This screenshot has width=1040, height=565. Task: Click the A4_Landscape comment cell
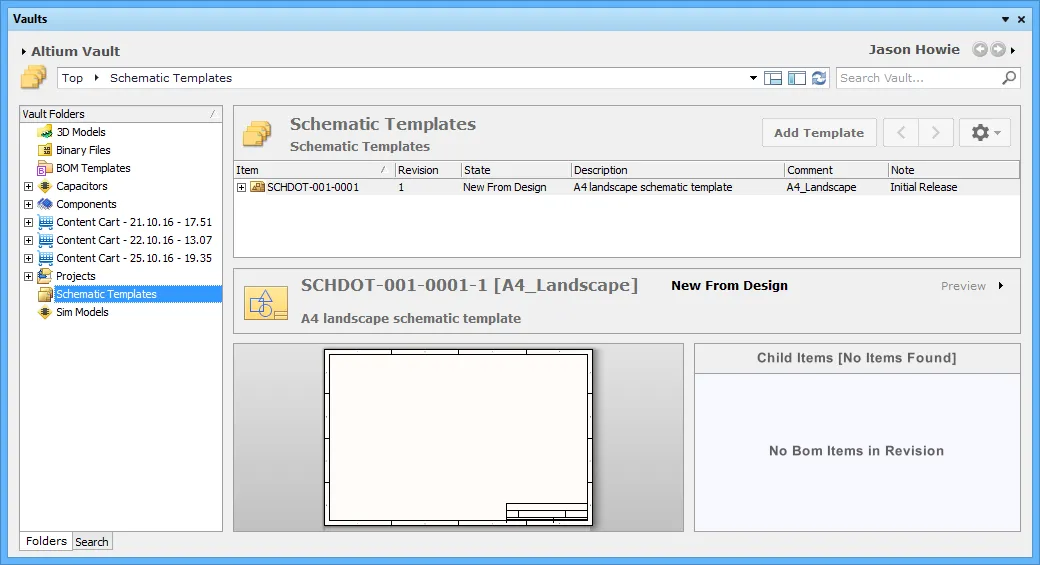[821, 187]
